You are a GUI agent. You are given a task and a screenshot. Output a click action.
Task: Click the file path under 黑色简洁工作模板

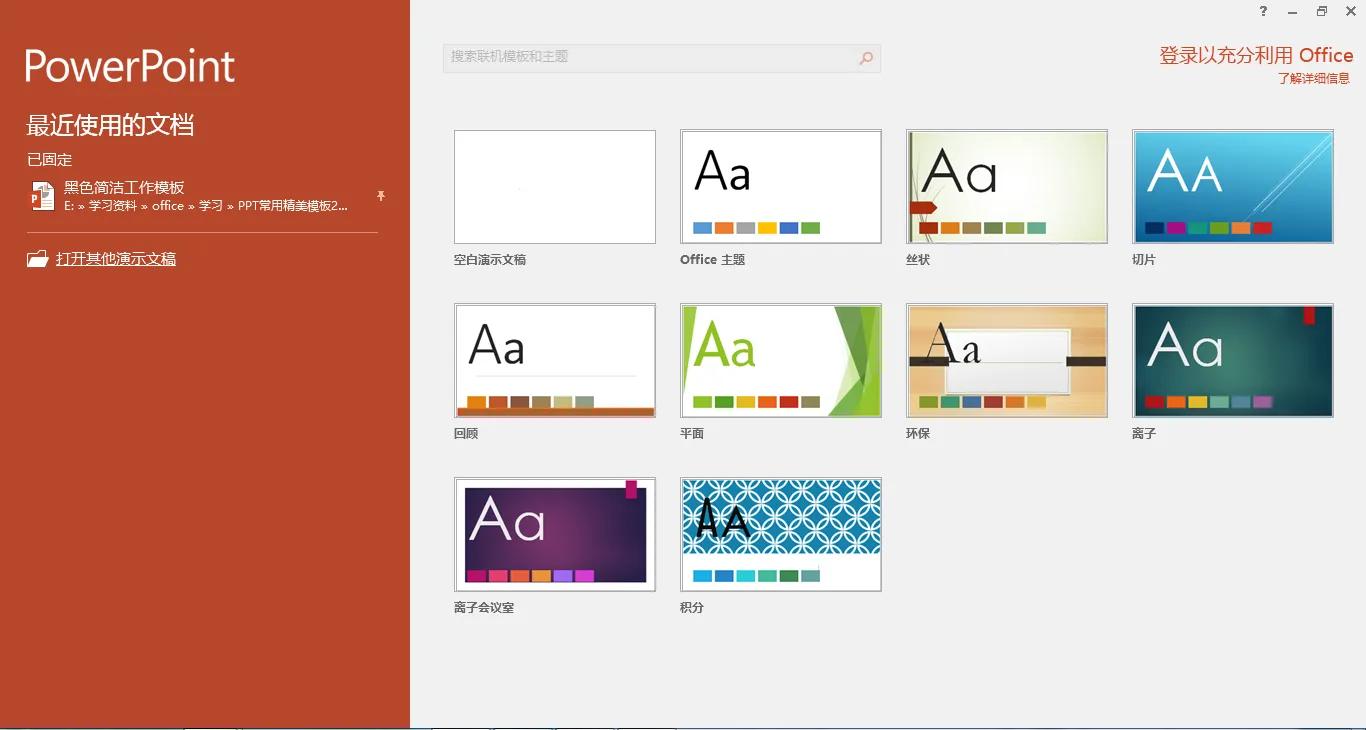pos(206,206)
